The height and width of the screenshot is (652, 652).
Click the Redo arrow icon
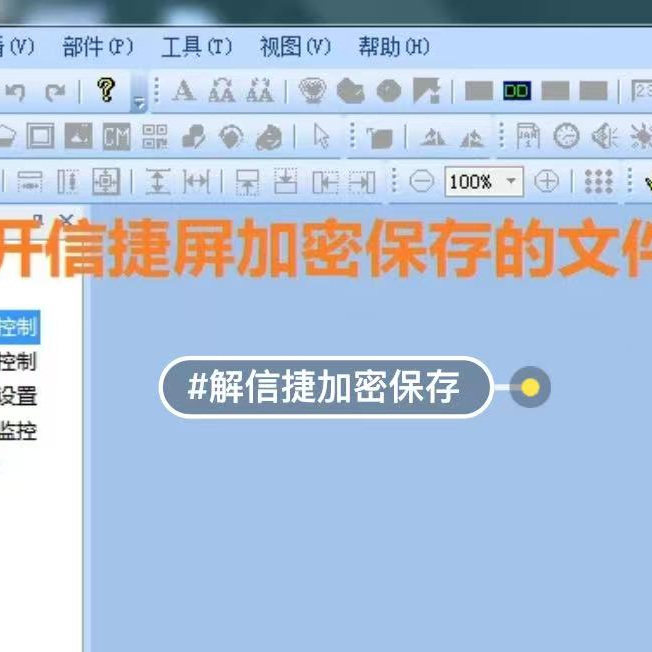click(55, 91)
